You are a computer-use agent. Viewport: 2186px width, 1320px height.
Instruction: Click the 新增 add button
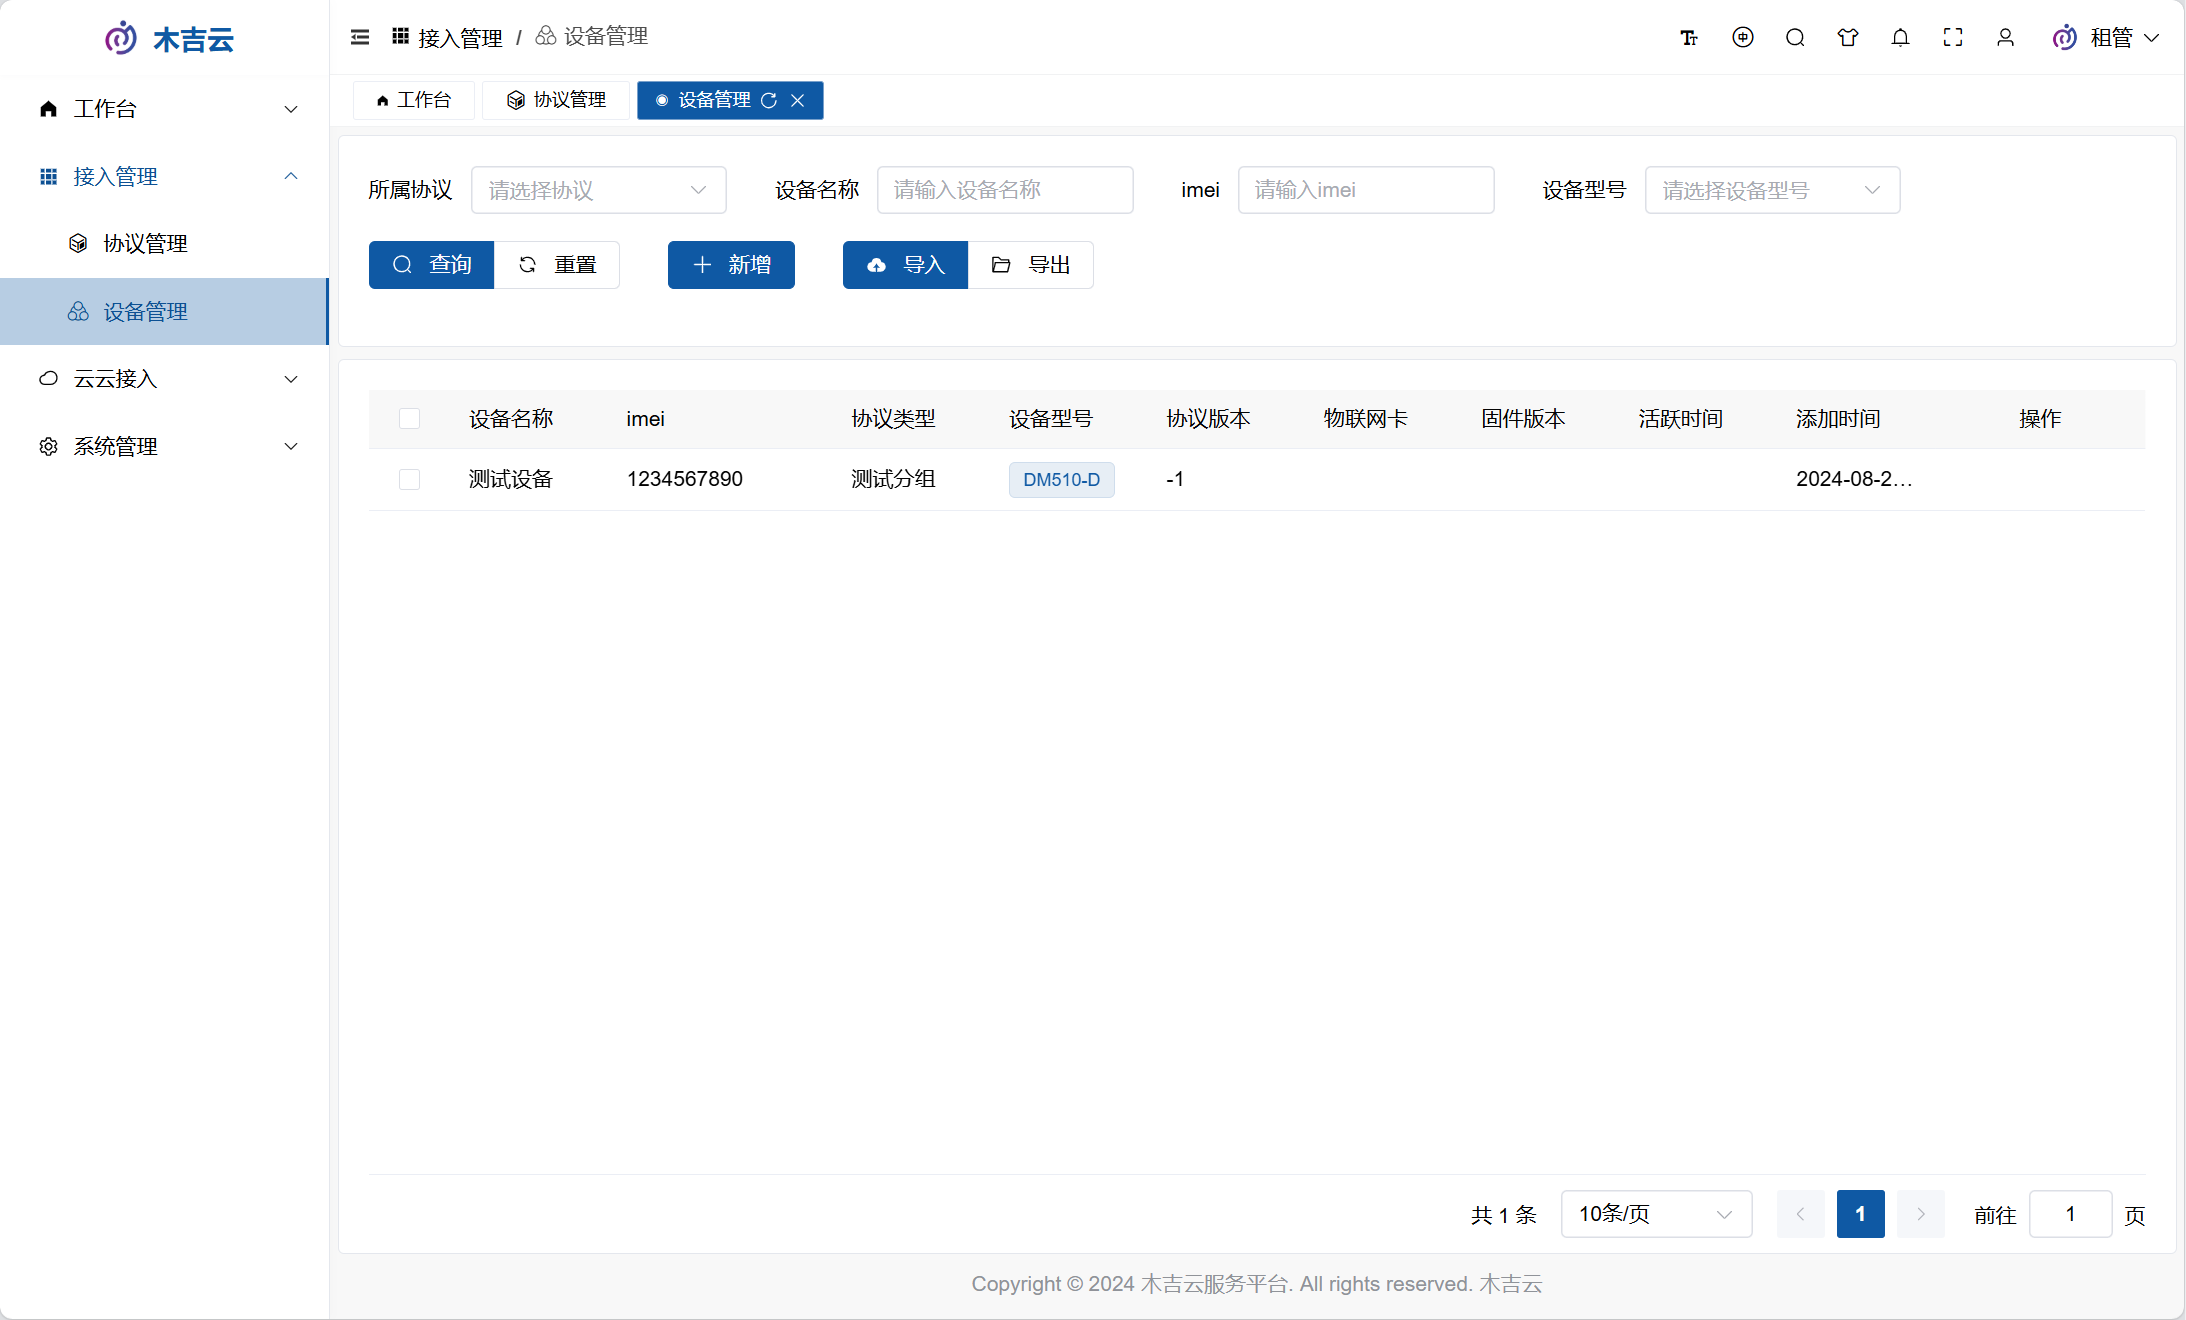point(731,265)
